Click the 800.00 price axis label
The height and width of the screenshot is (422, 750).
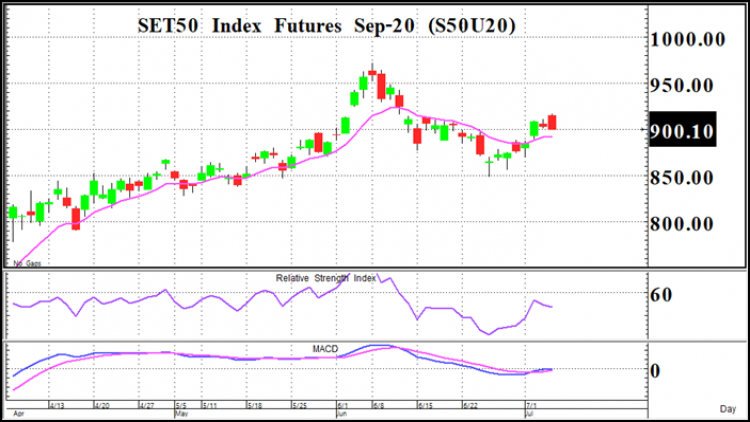682,224
